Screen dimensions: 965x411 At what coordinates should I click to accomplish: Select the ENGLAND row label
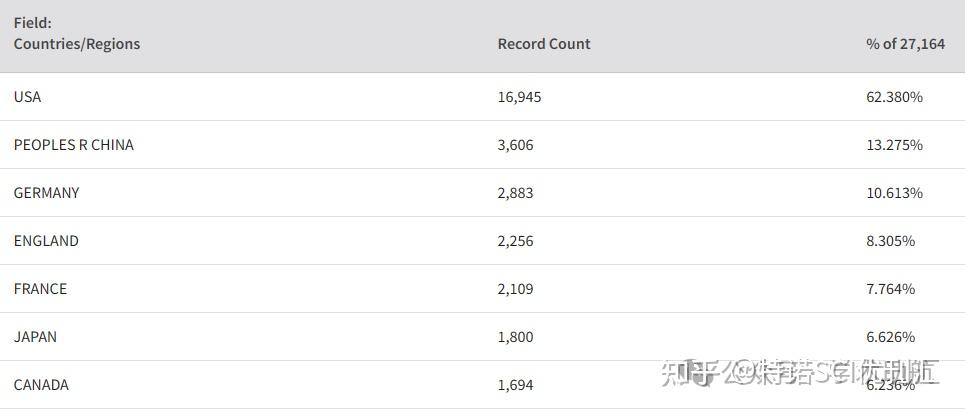point(46,241)
